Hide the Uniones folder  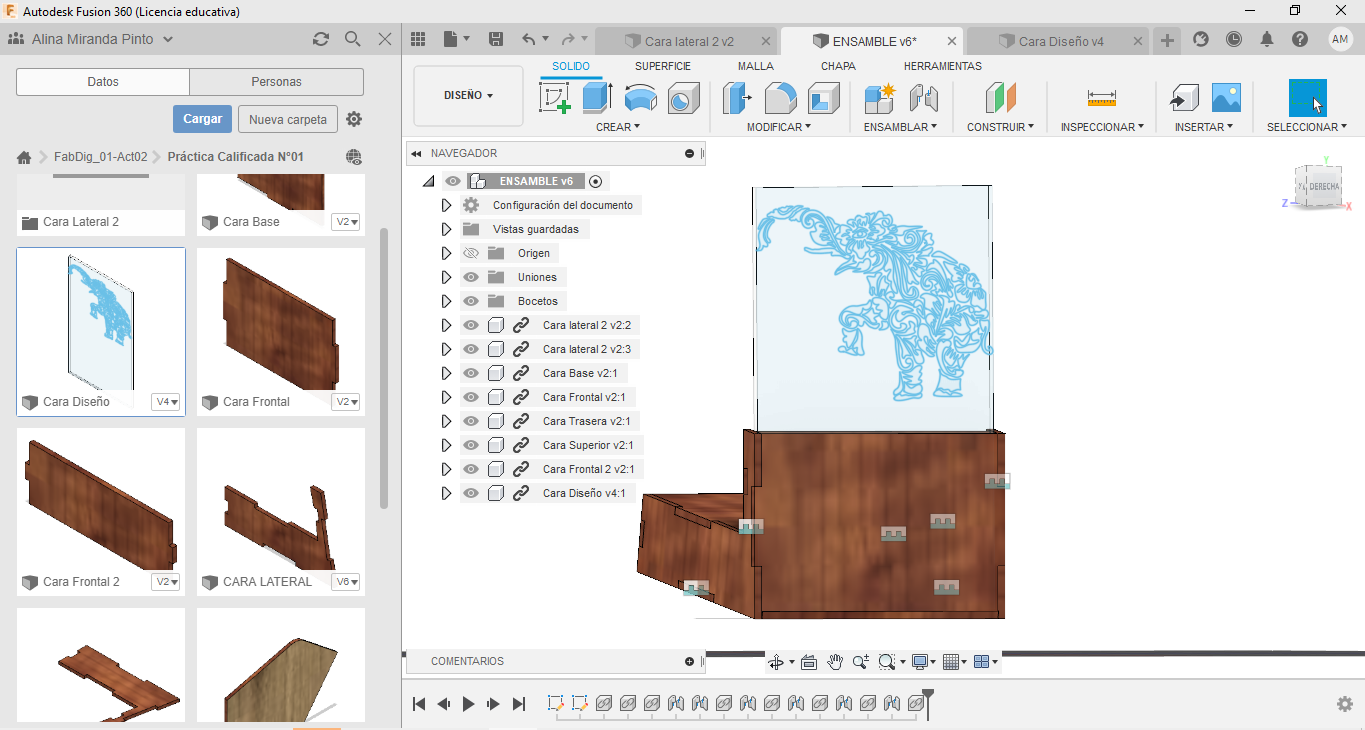pyautogui.click(x=471, y=277)
